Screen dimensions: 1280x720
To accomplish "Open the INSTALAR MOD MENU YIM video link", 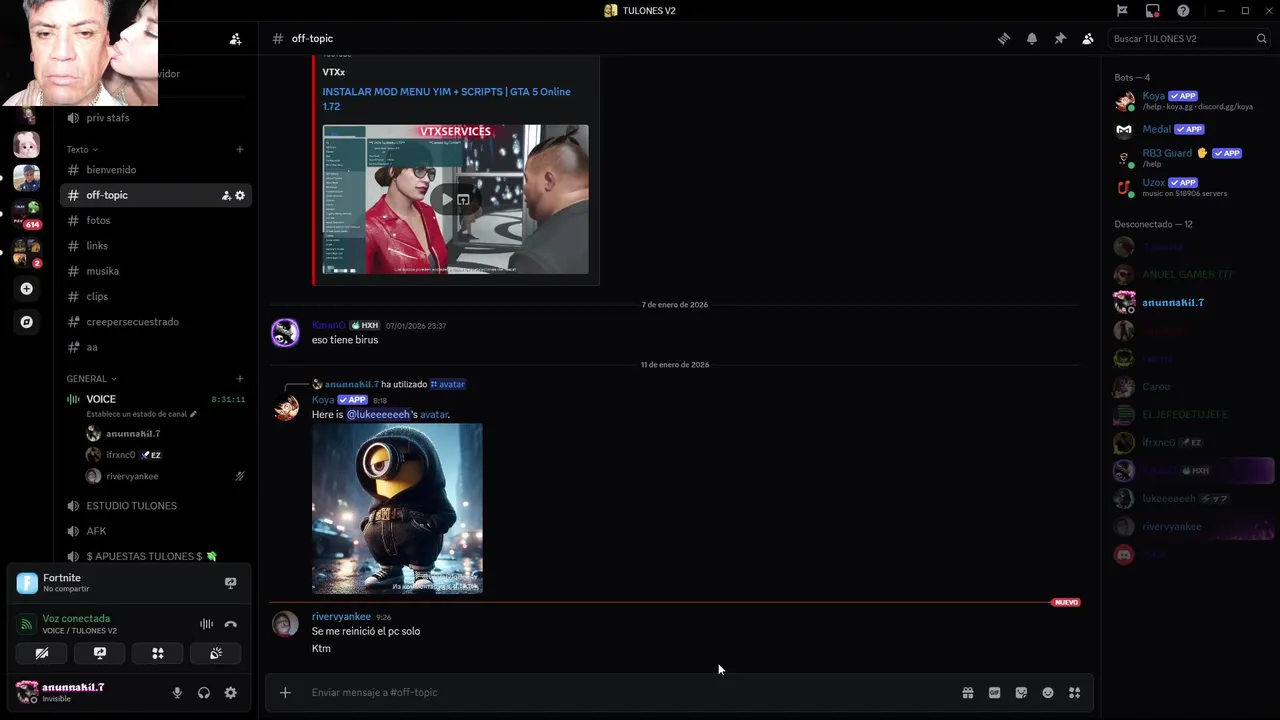I will [446, 99].
